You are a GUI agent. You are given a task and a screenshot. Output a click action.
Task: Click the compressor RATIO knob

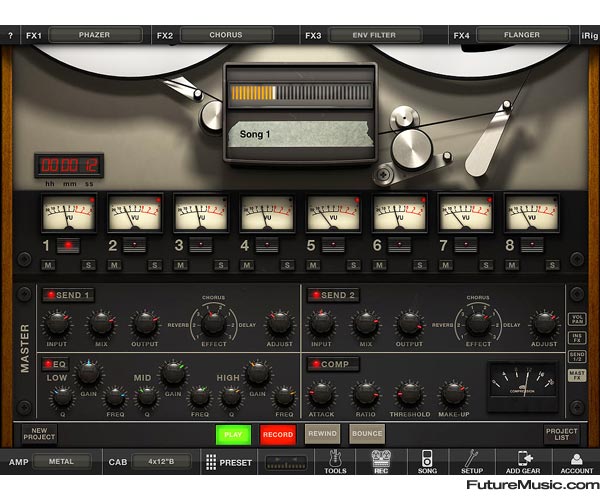366,394
